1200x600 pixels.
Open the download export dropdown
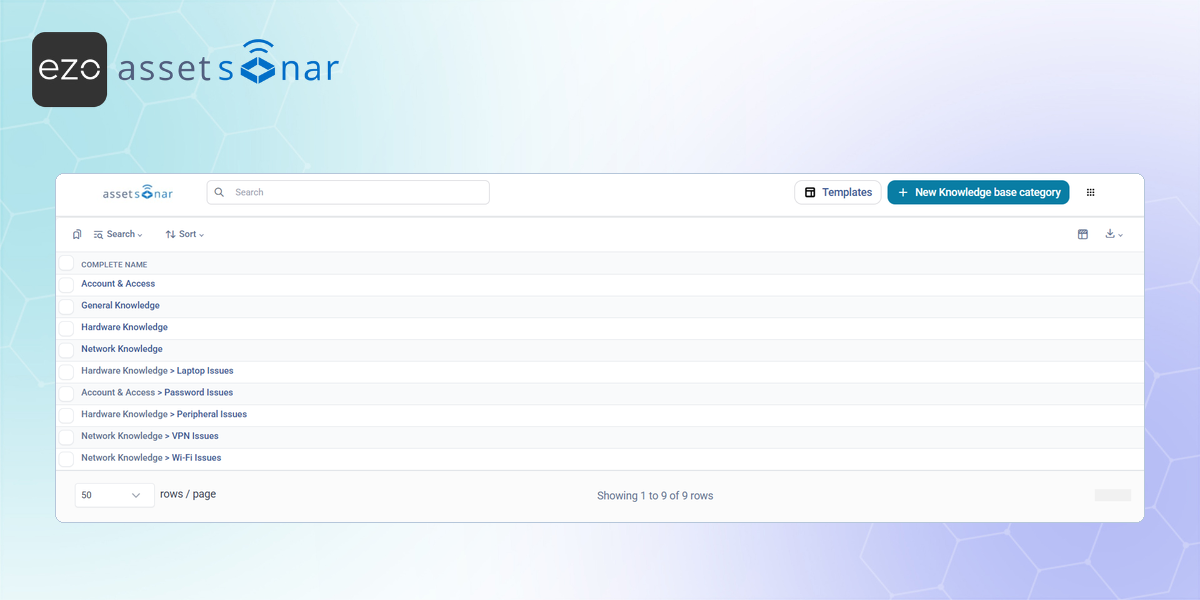coord(1113,234)
